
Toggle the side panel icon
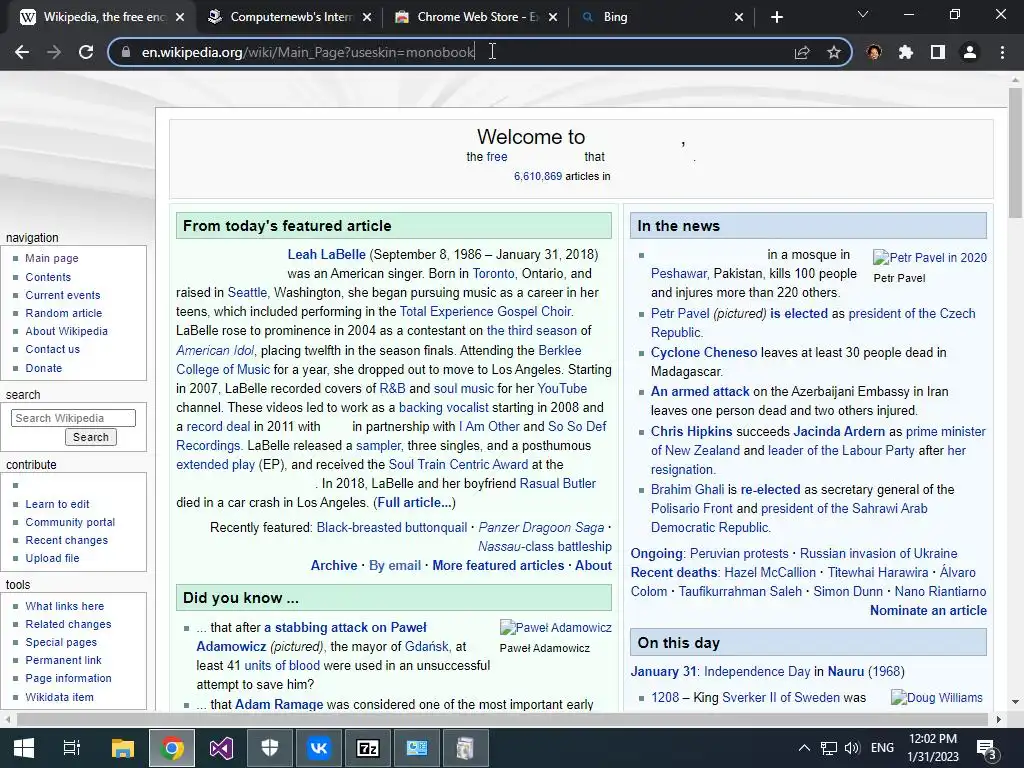point(938,52)
